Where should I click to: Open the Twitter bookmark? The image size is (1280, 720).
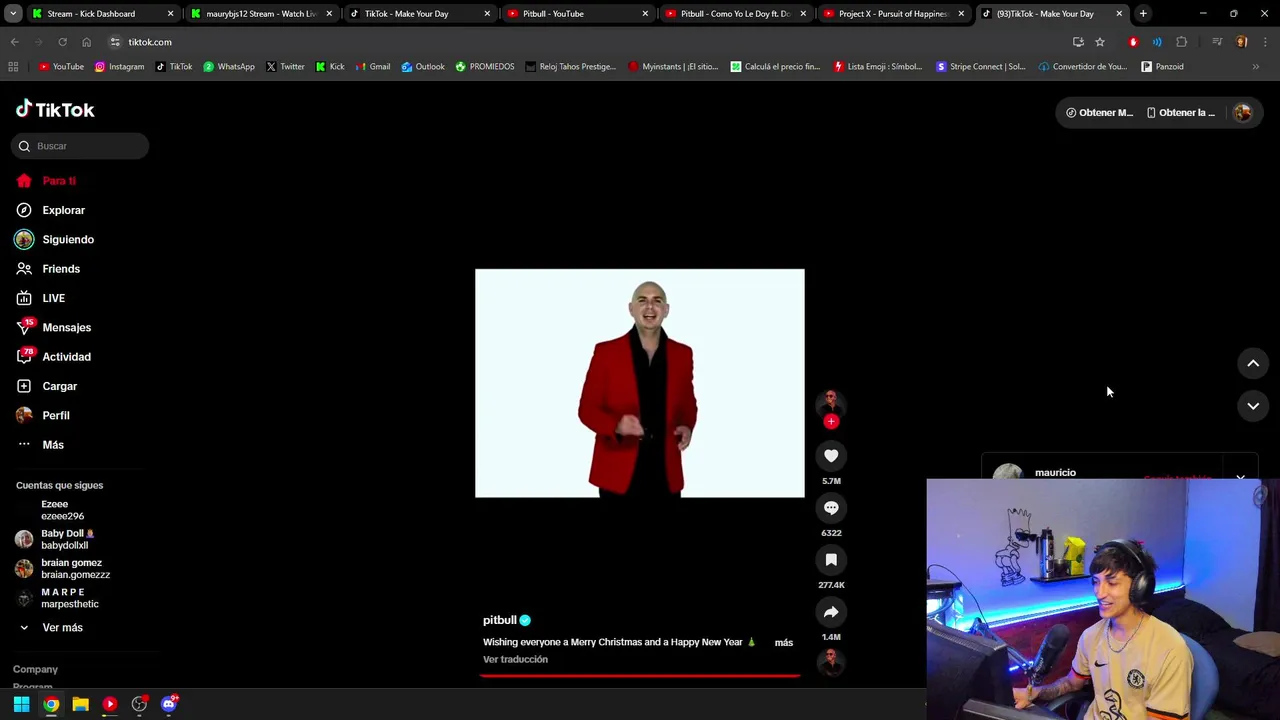click(x=285, y=67)
